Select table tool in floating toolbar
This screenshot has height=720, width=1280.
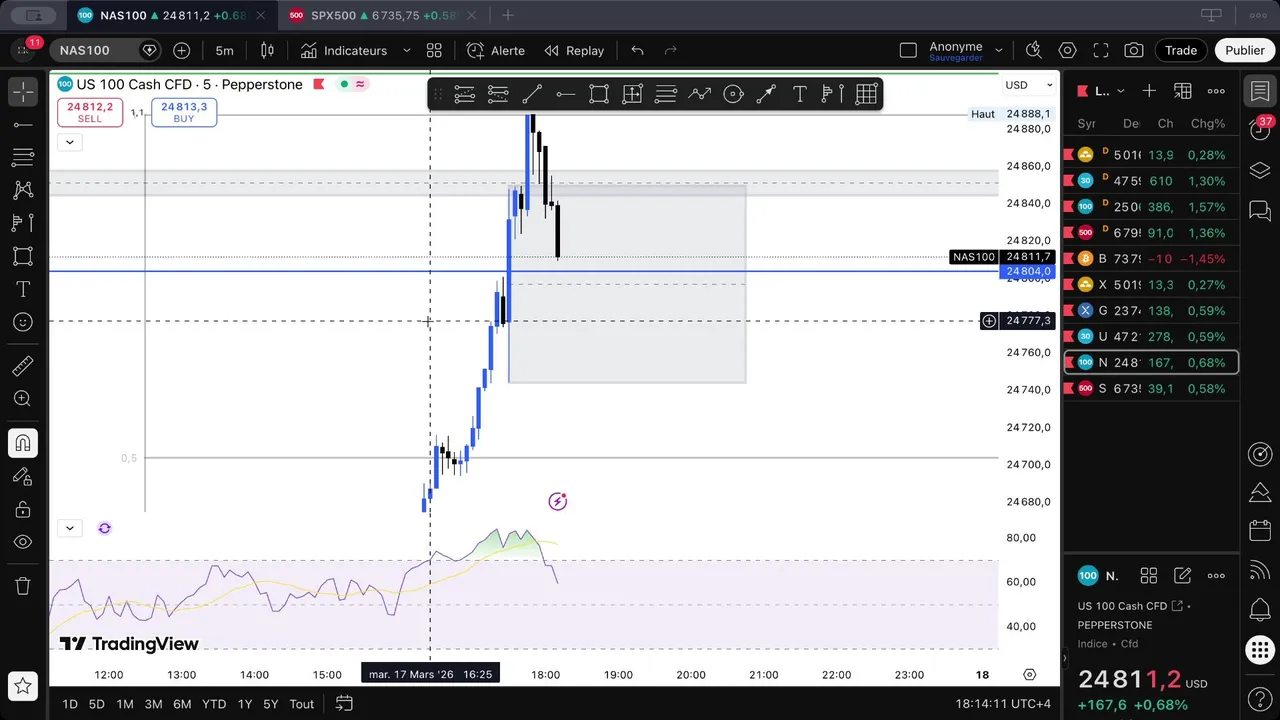[x=866, y=94]
